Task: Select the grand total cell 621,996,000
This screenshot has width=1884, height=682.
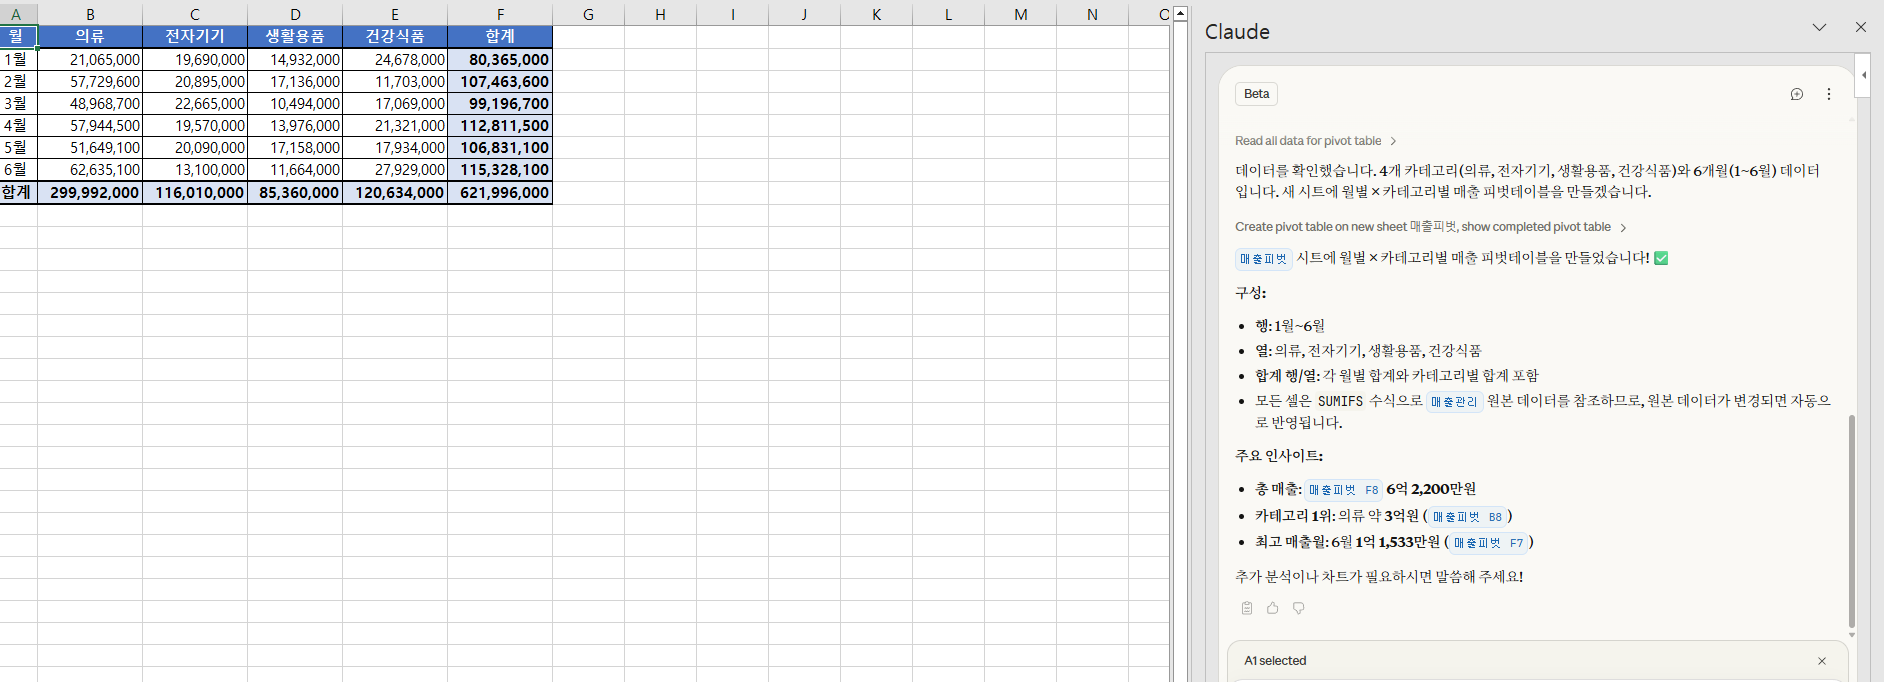Action: point(500,193)
